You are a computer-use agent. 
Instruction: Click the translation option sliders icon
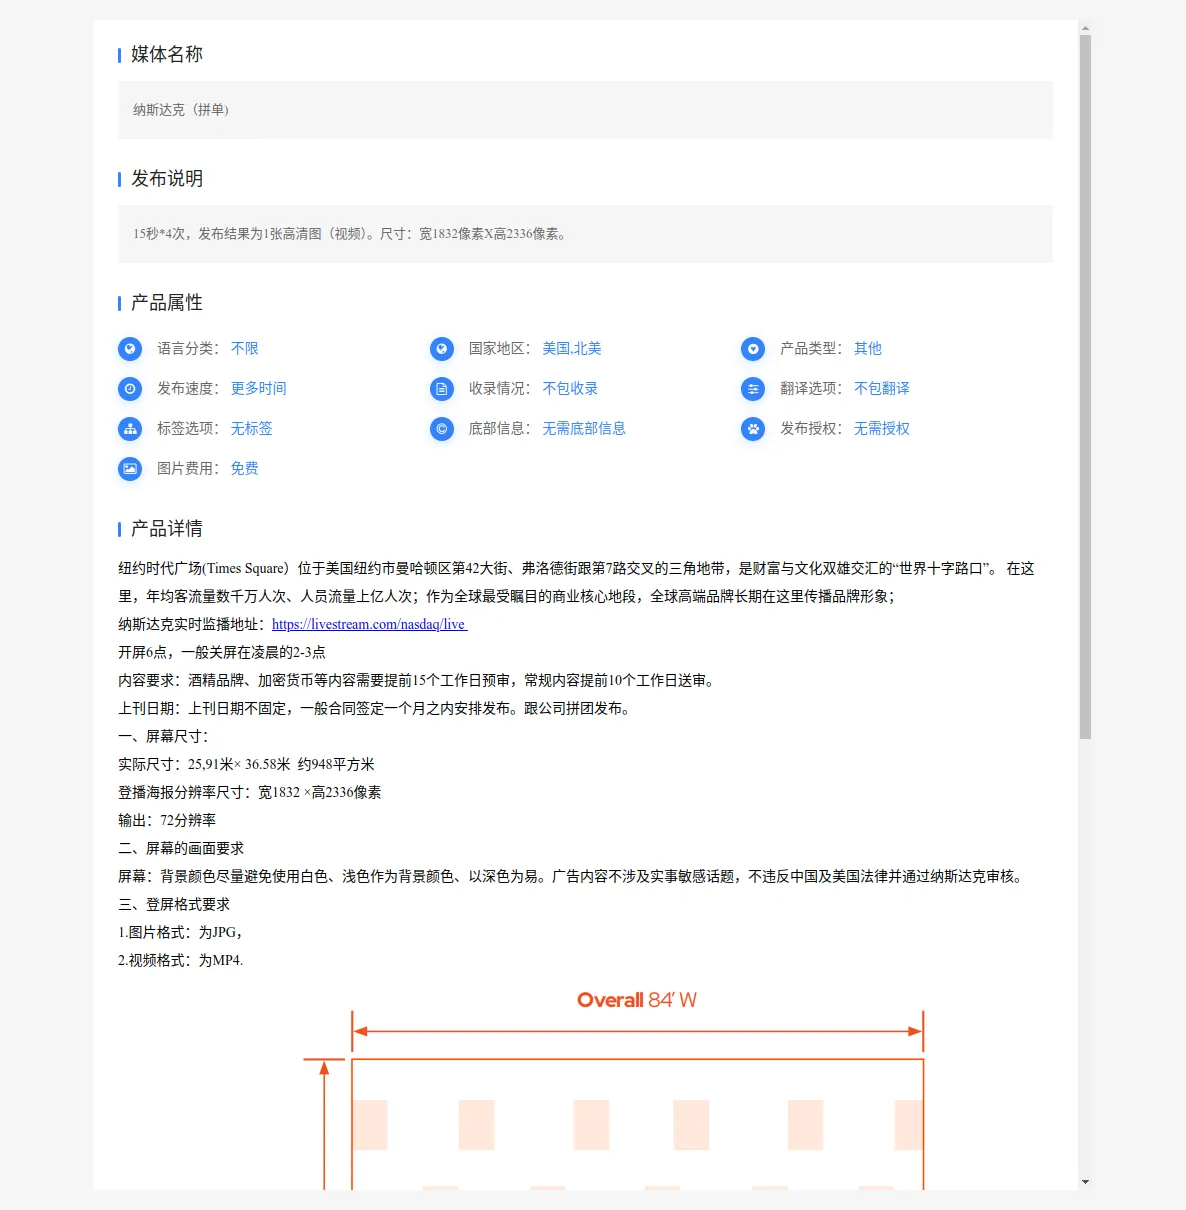pyautogui.click(x=753, y=389)
